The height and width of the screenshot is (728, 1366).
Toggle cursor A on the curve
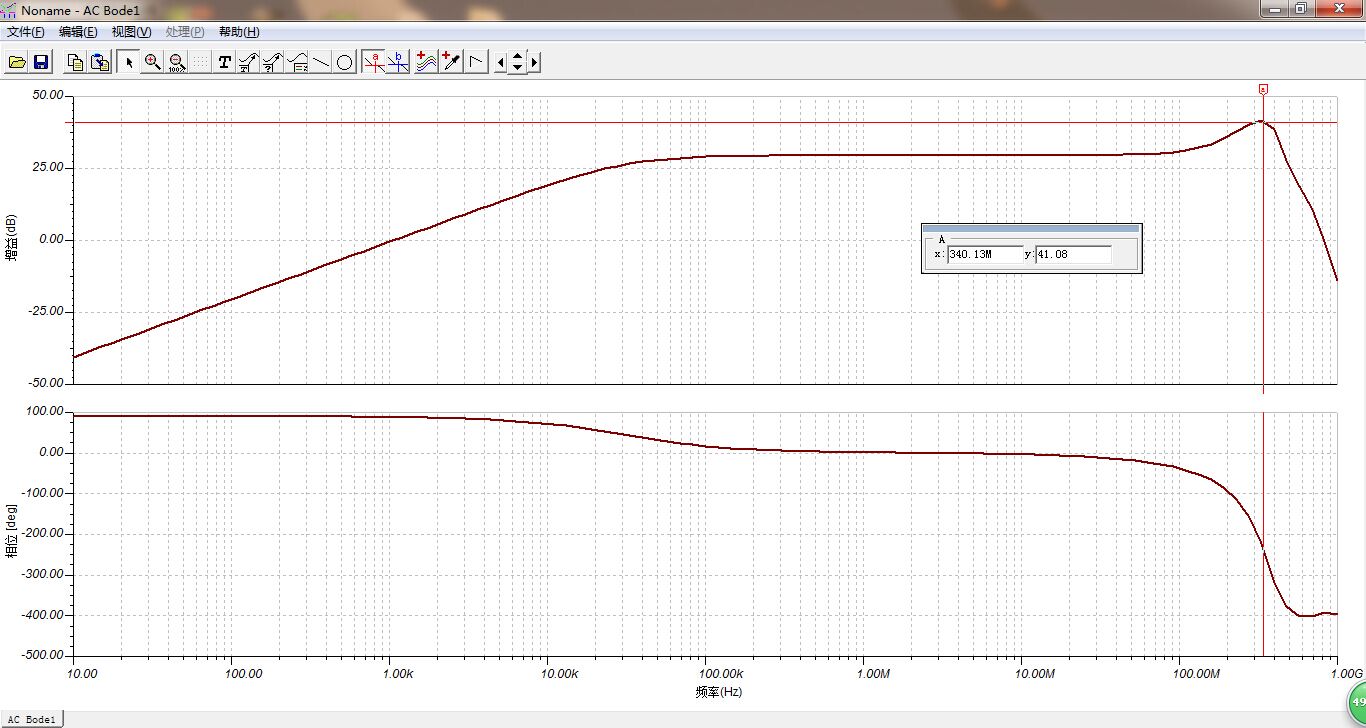coord(374,62)
